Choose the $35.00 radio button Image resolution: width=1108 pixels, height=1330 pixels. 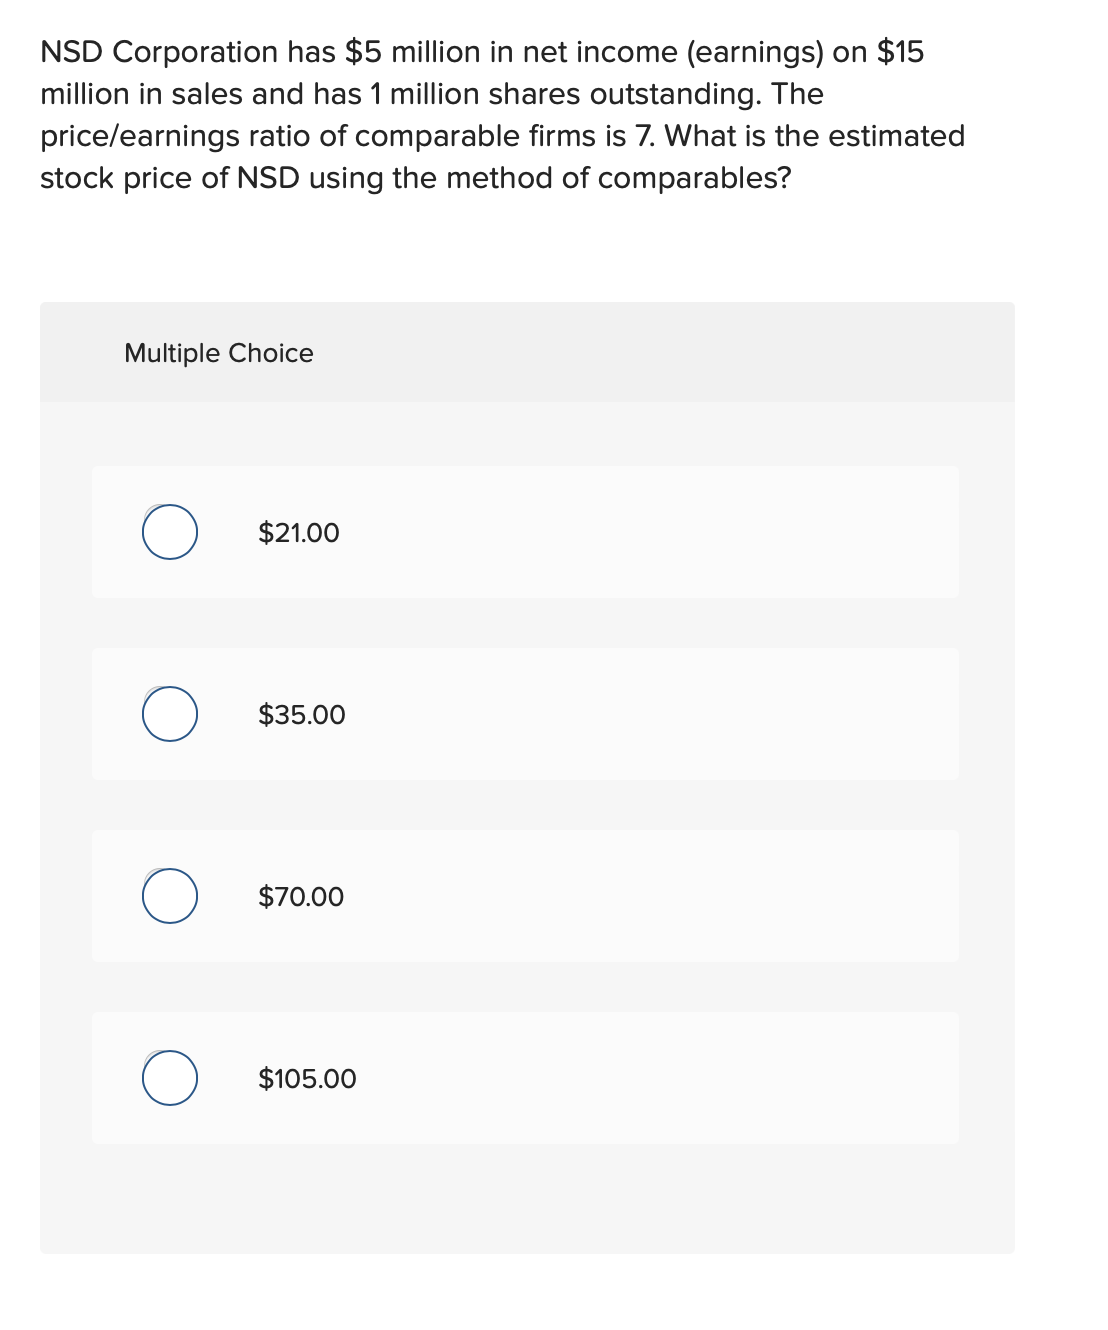point(169,714)
